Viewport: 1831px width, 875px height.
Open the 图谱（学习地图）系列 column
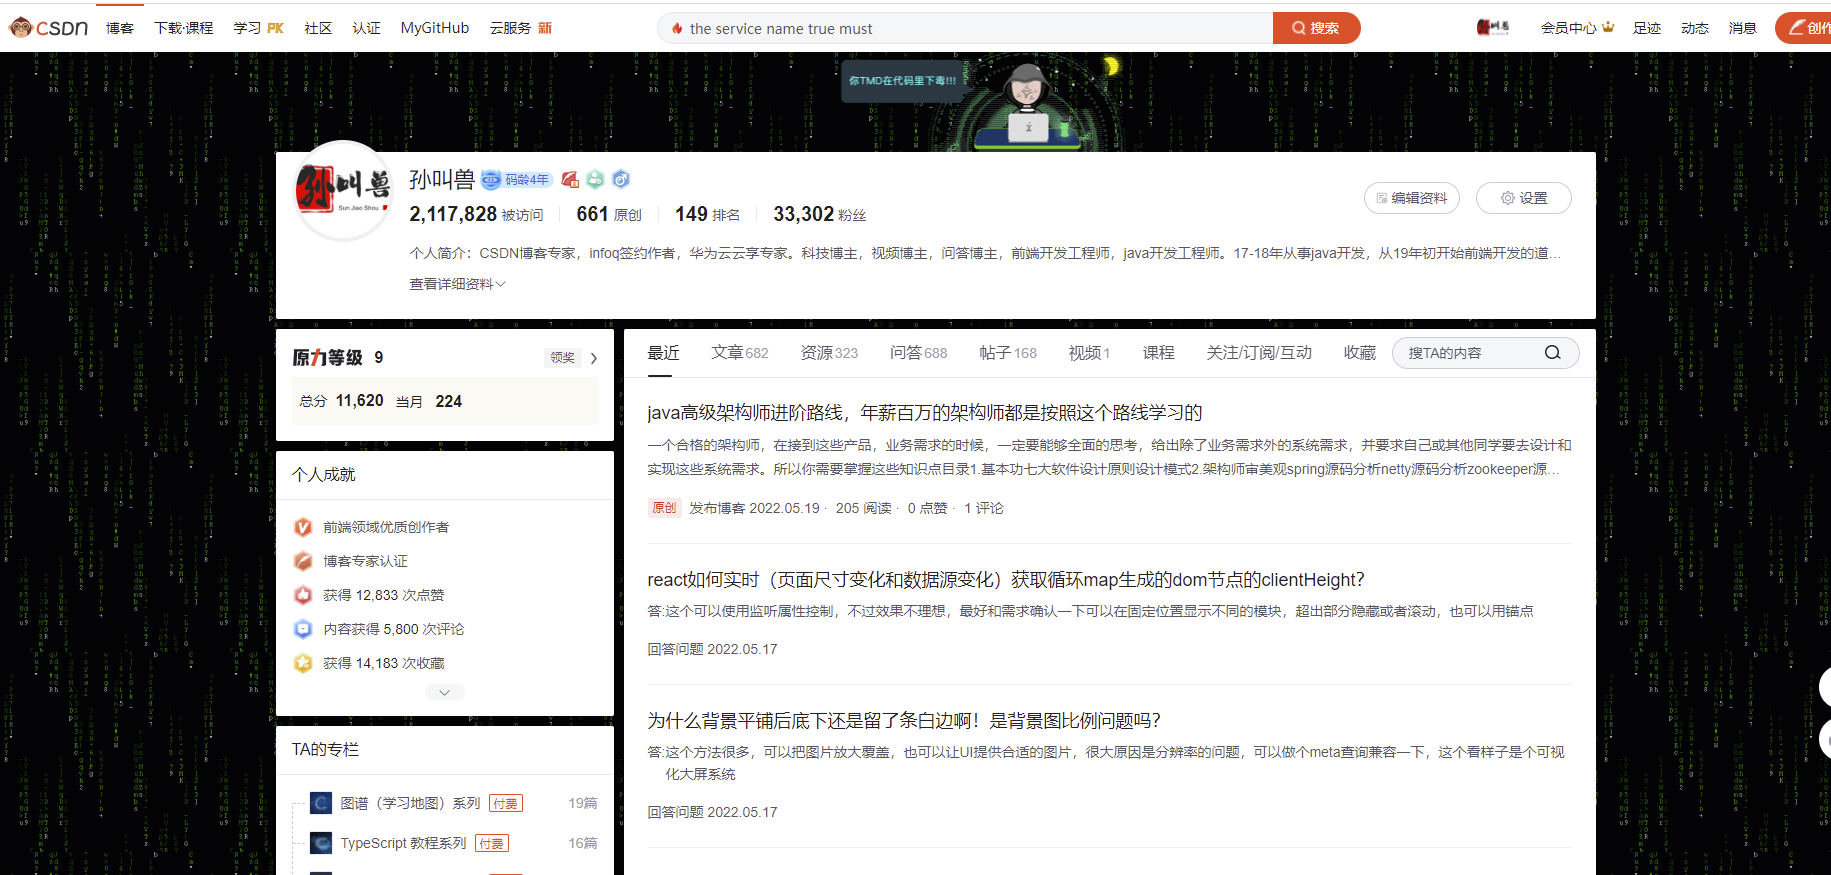tap(410, 803)
